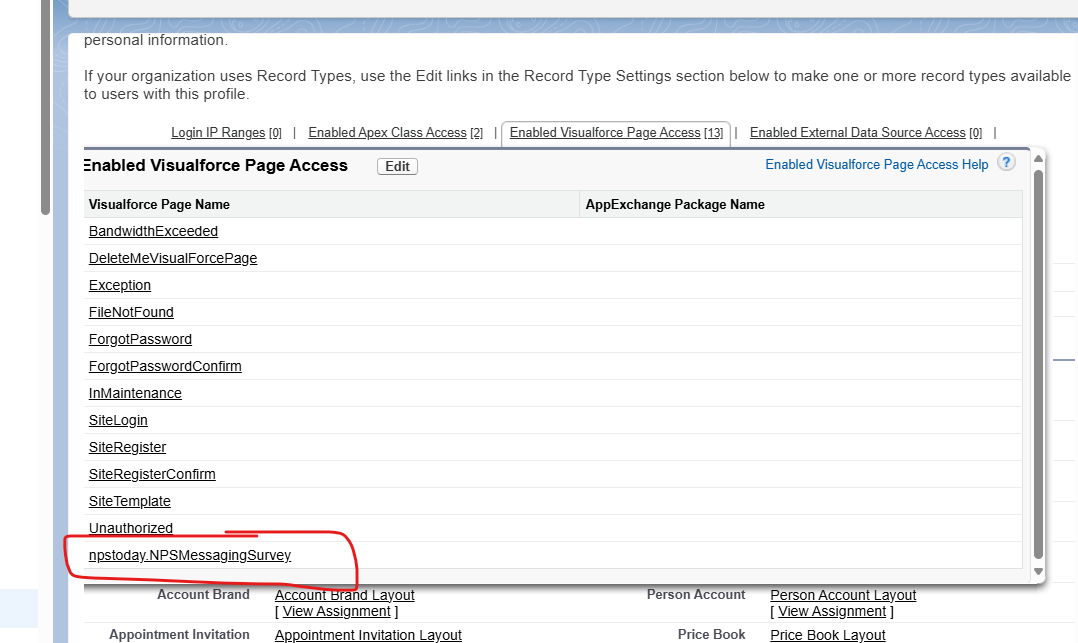
Task: Select the Exception page link
Action: click(x=119, y=285)
